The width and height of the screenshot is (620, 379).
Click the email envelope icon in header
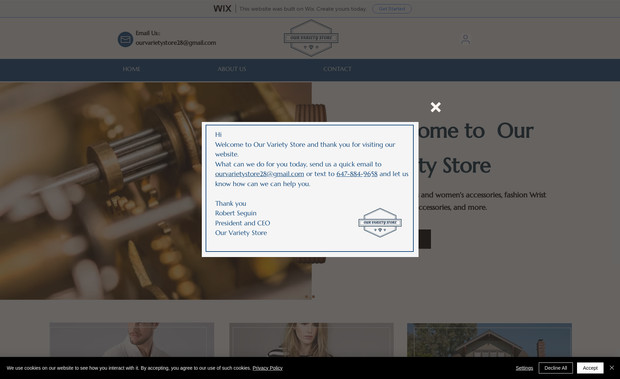[x=125, y=40]
